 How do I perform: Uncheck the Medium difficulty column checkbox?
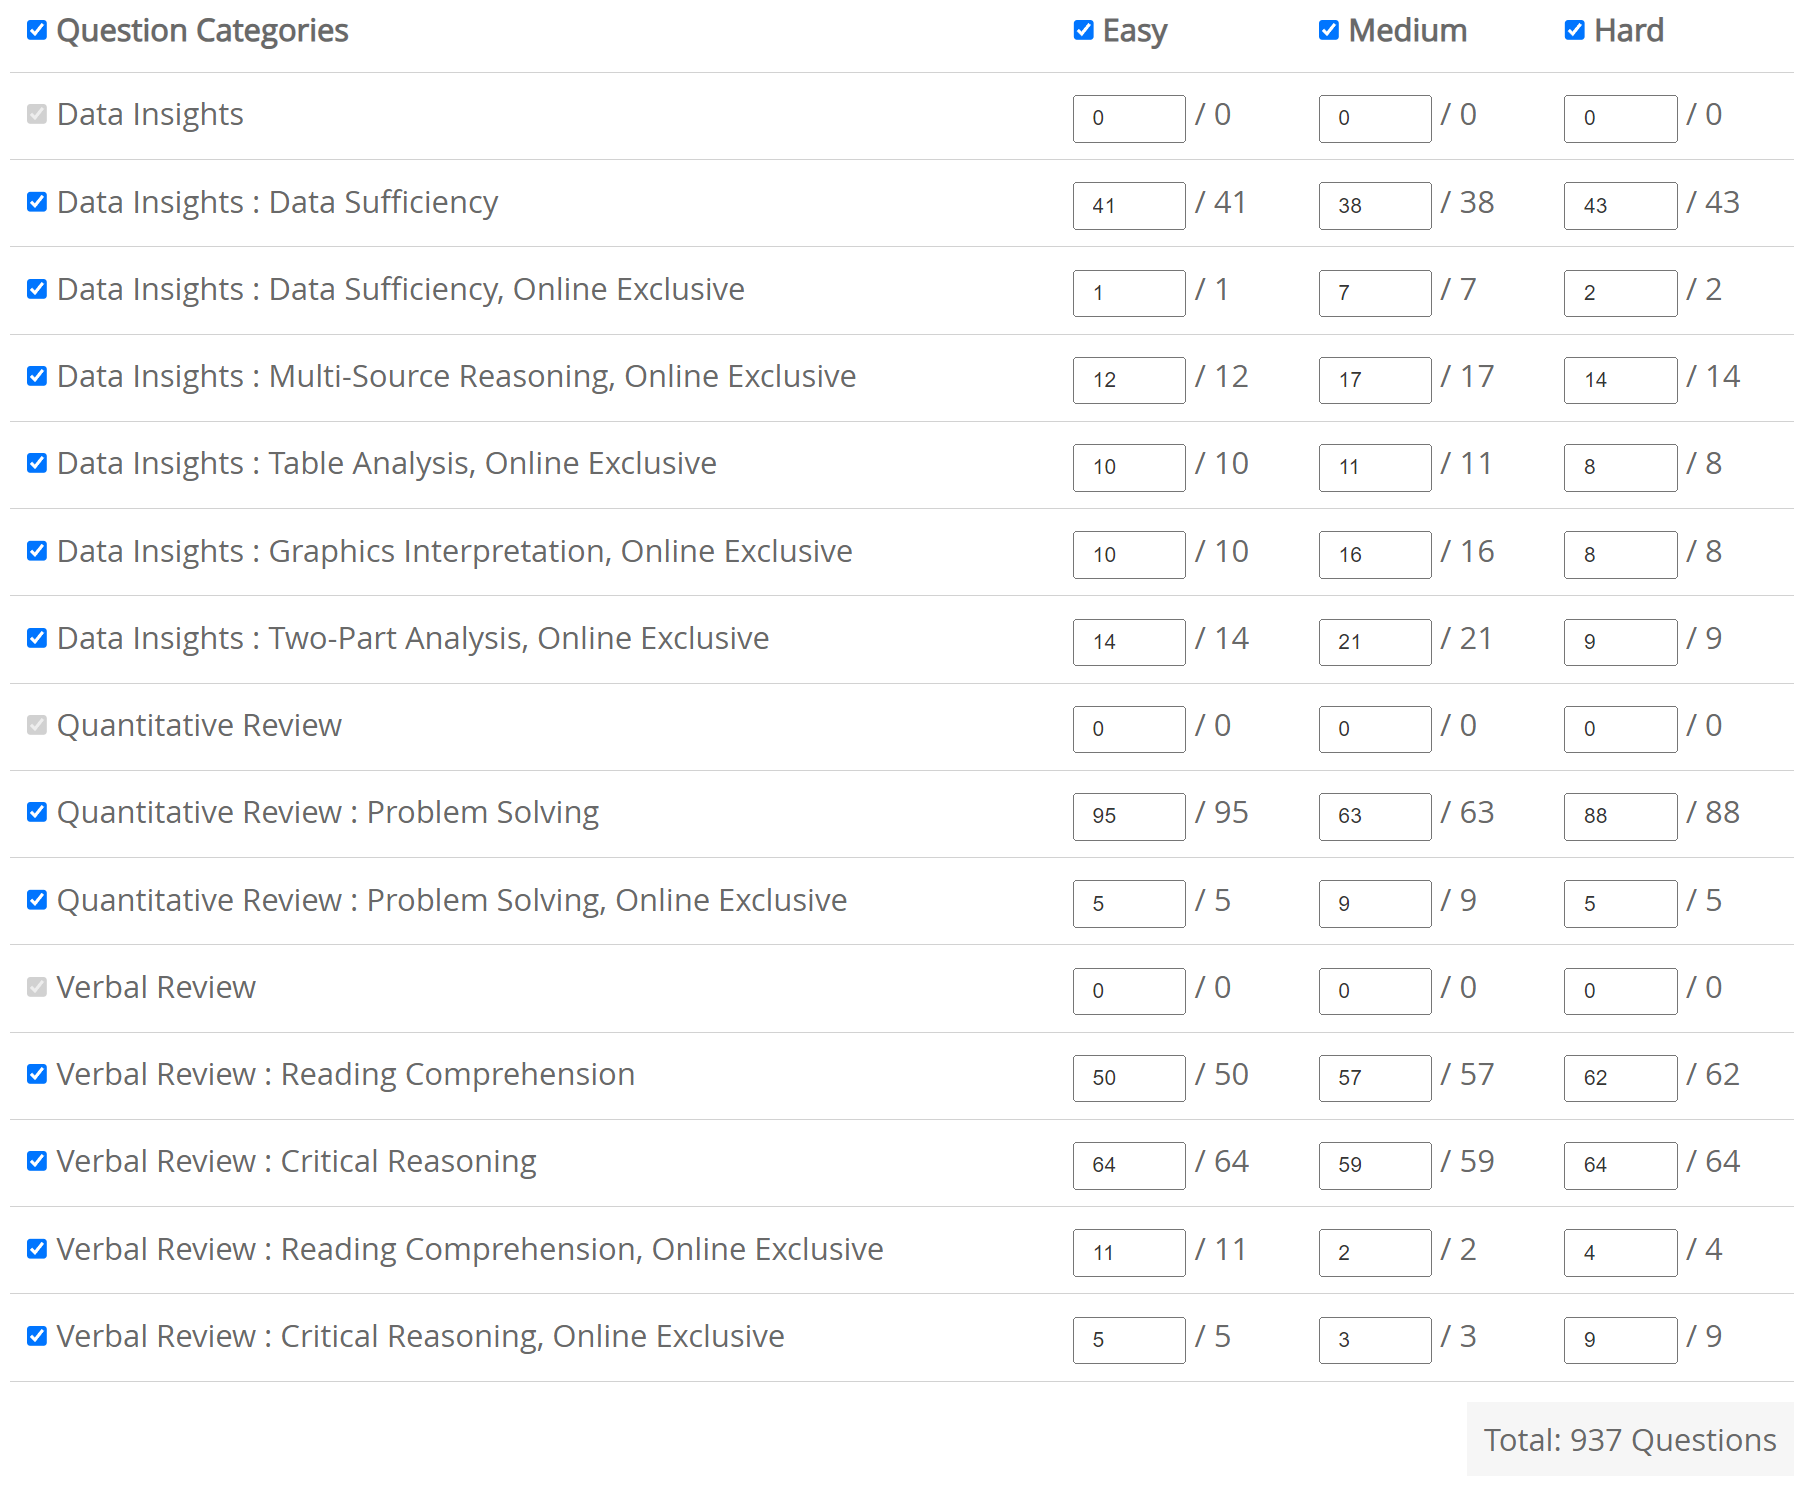pyautogui.click(x=1329, y=30)
